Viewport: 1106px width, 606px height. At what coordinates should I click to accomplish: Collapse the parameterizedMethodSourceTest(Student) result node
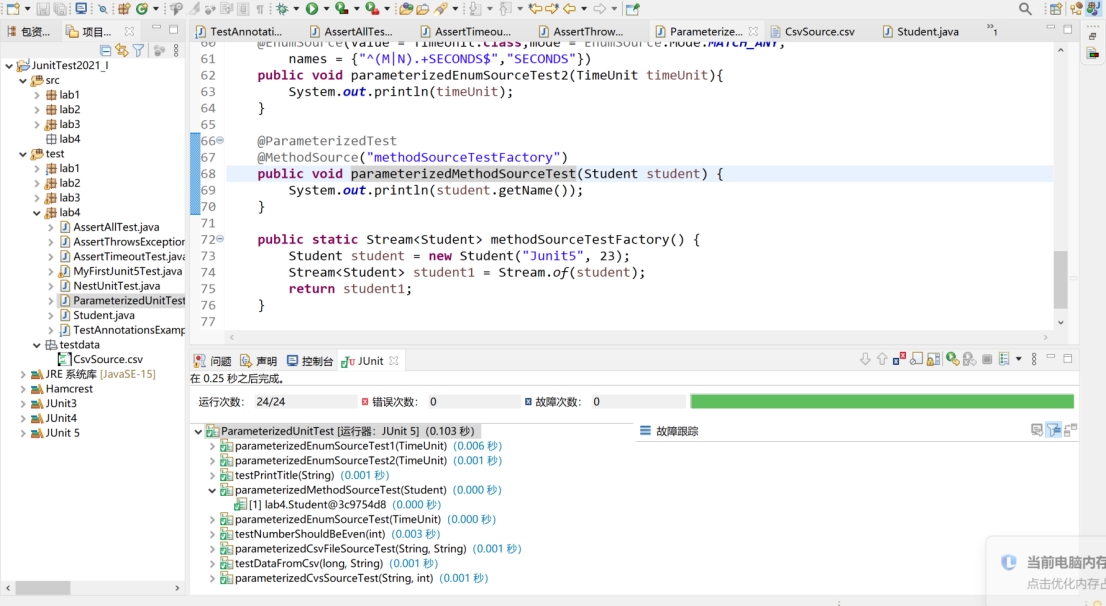(x=210, y=490)
